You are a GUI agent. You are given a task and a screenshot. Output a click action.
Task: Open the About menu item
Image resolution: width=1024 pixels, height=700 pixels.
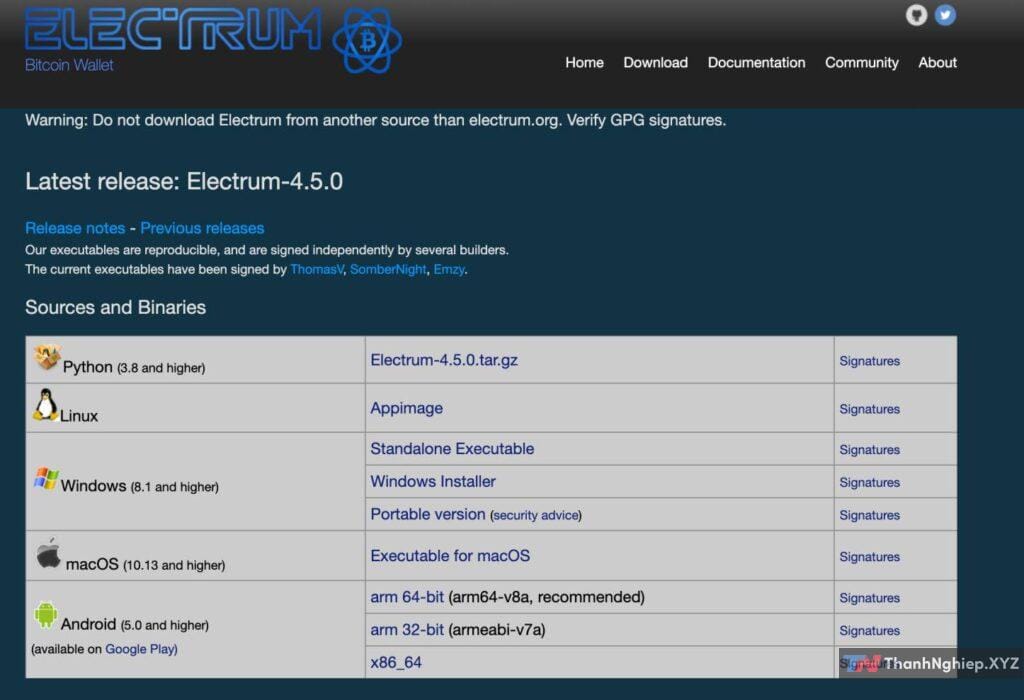[x=937, y=63]
